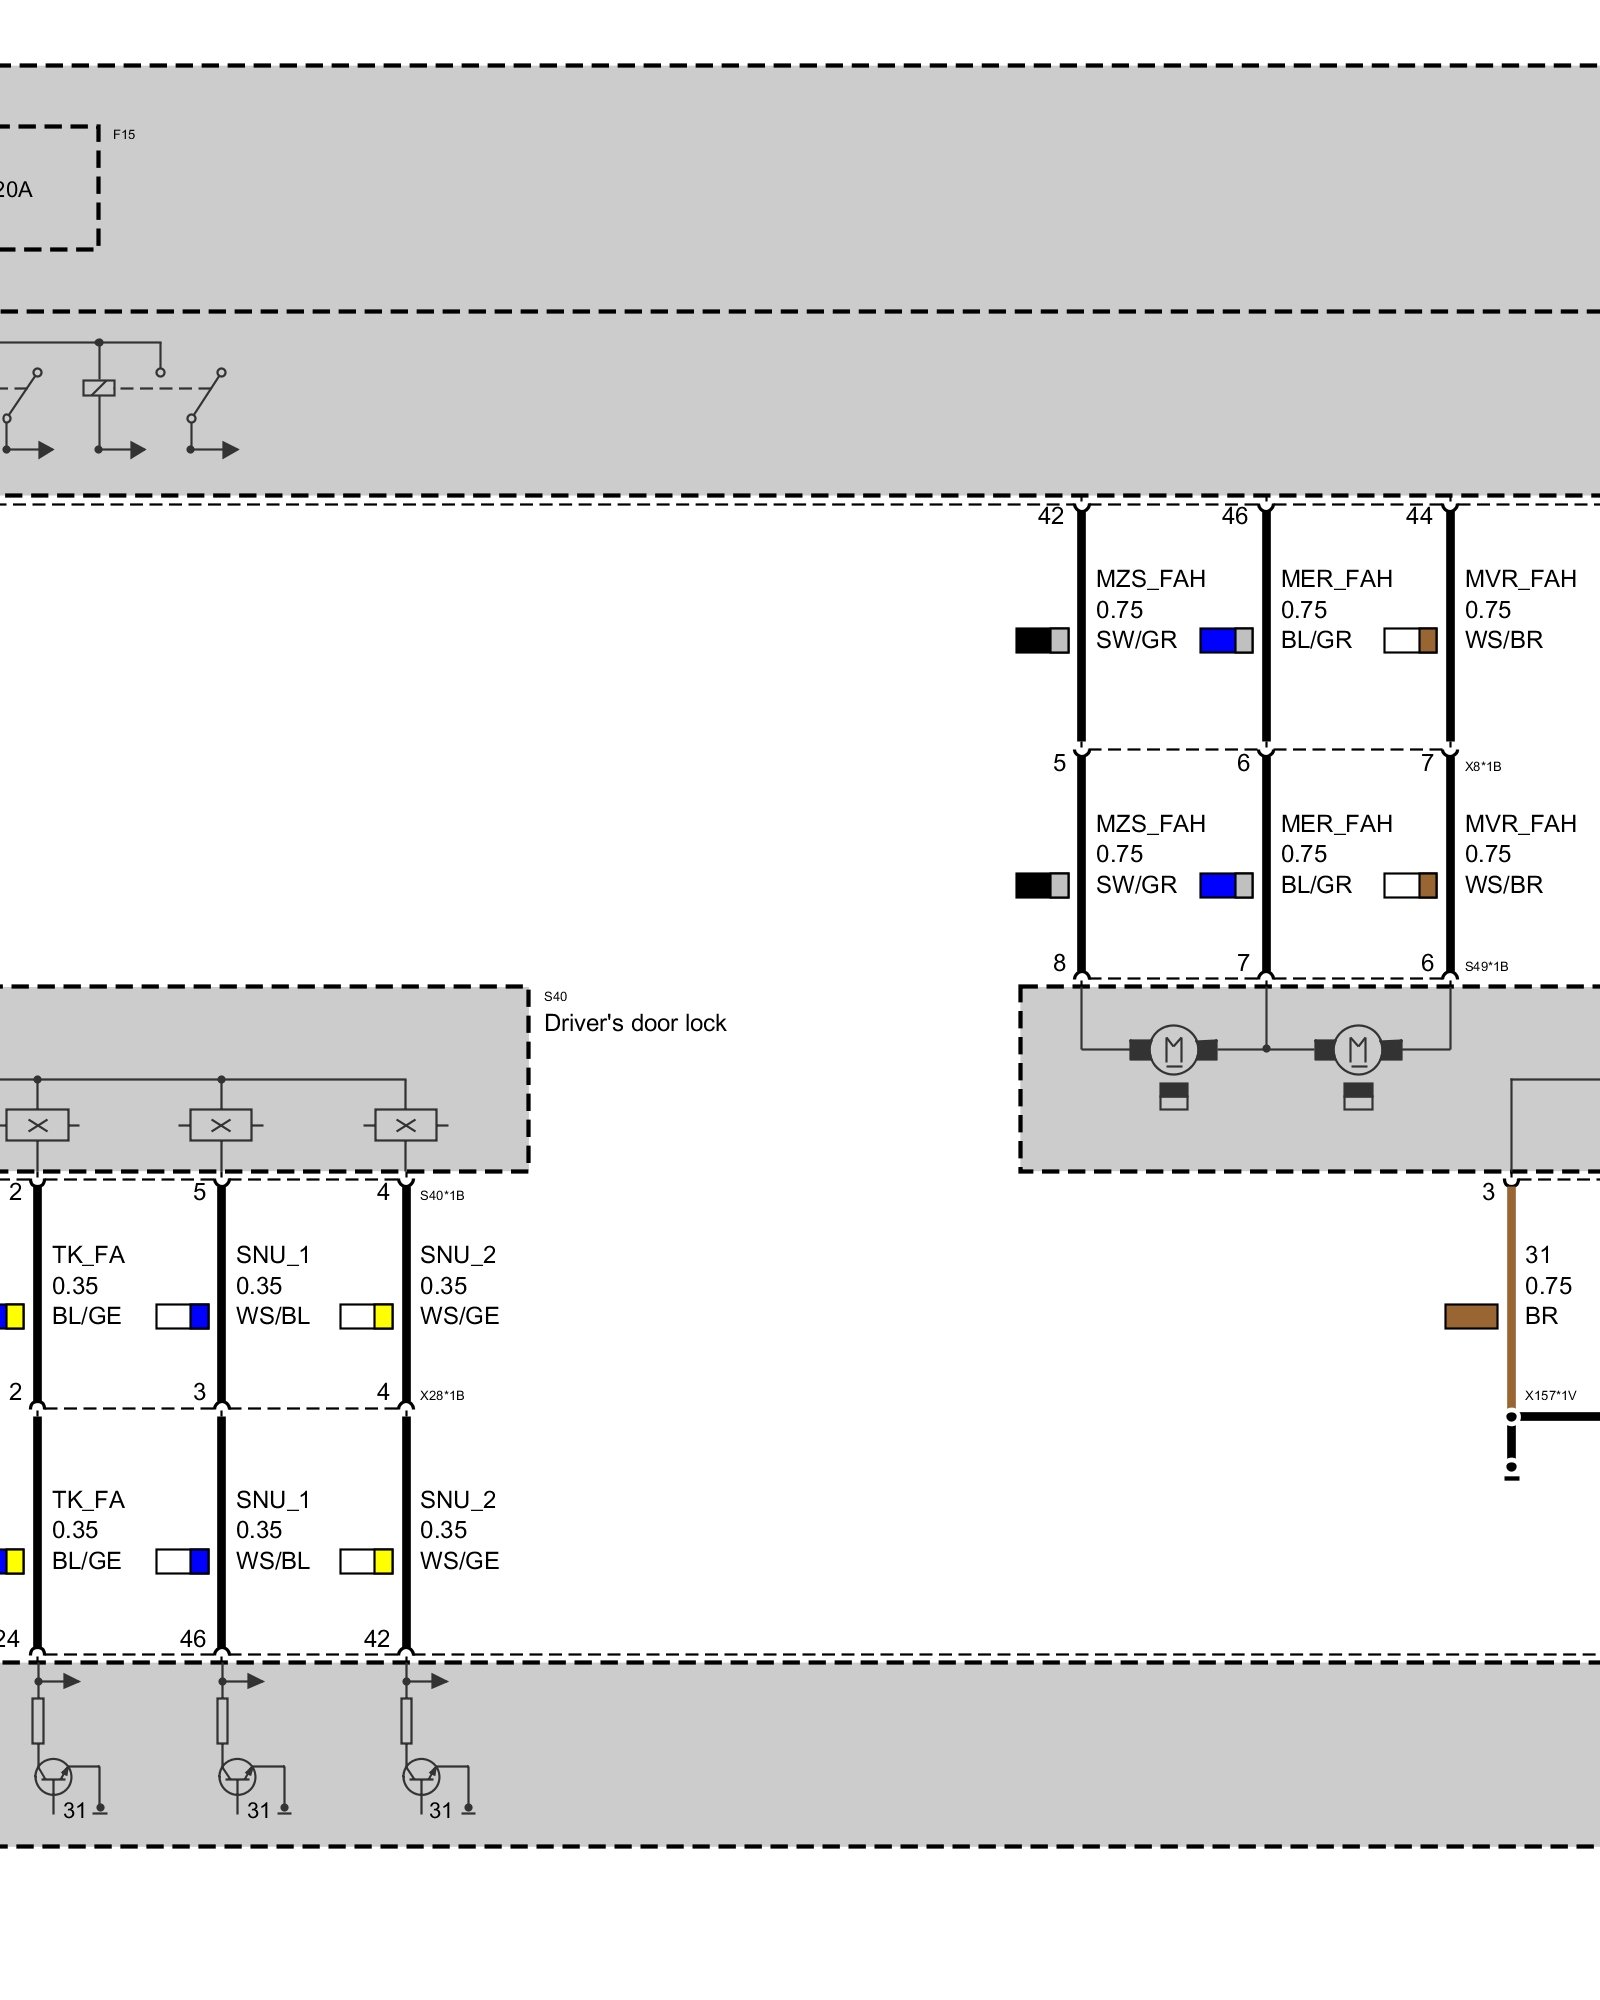1600x2000 pixels.
Task: Click the switch contact right of the relay coil
Action: click(x=206, y=396)
